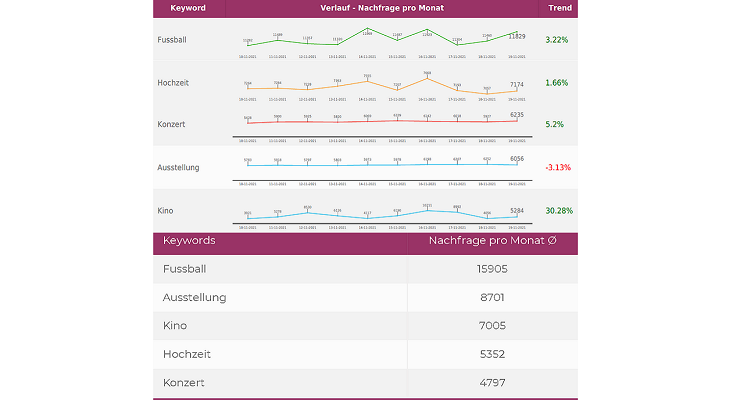
Task: Click the 1.66% trend value
Action: pos(557,83)
